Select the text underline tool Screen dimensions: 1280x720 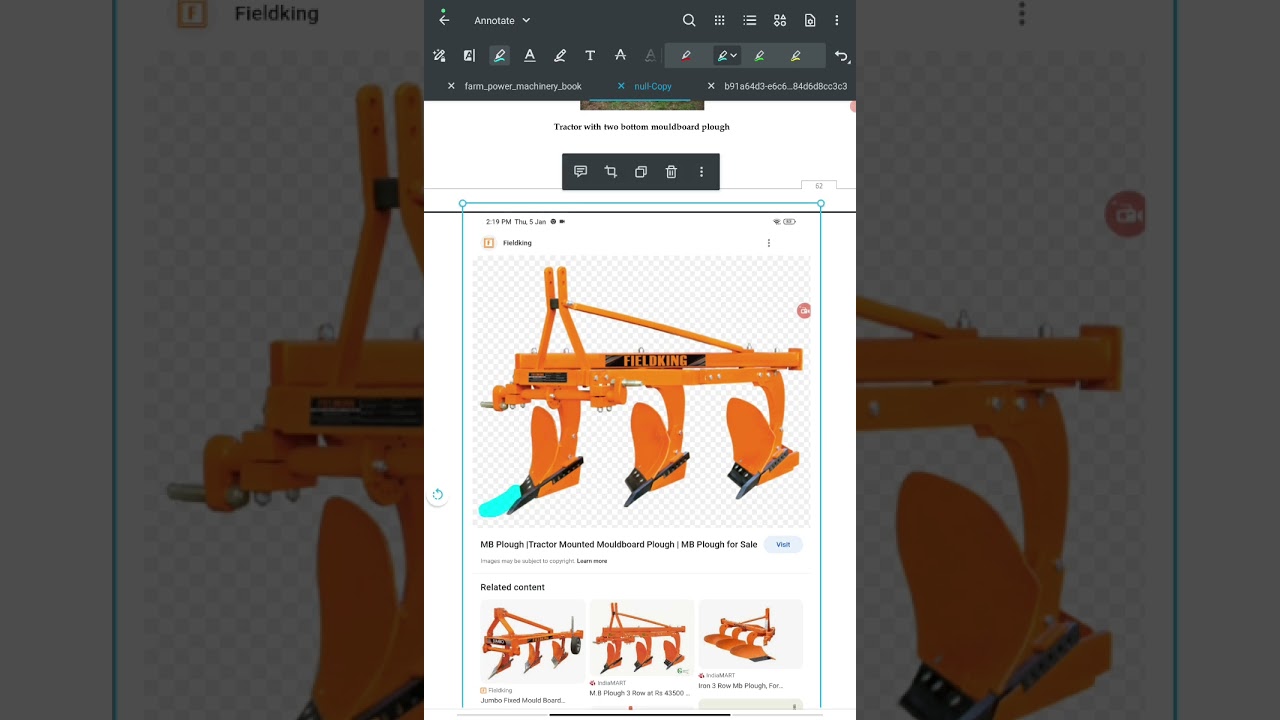[529, 56]
